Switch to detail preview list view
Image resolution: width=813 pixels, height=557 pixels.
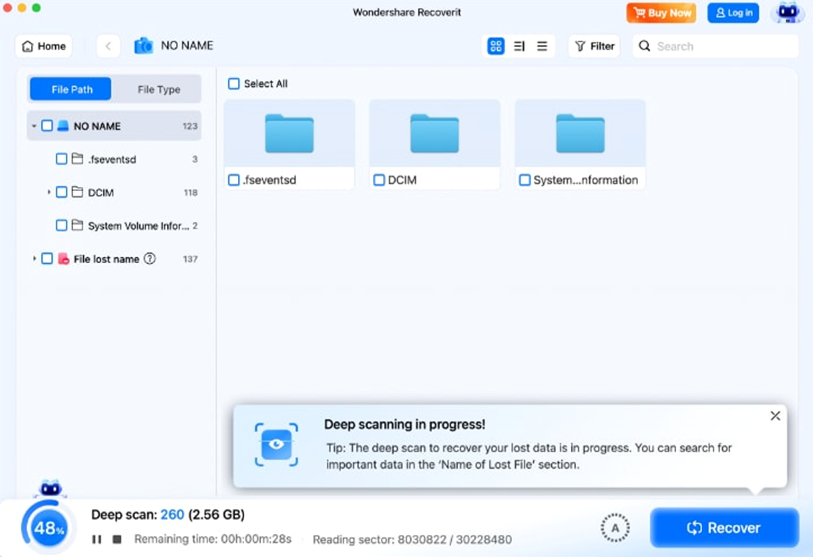coord(519,46)
